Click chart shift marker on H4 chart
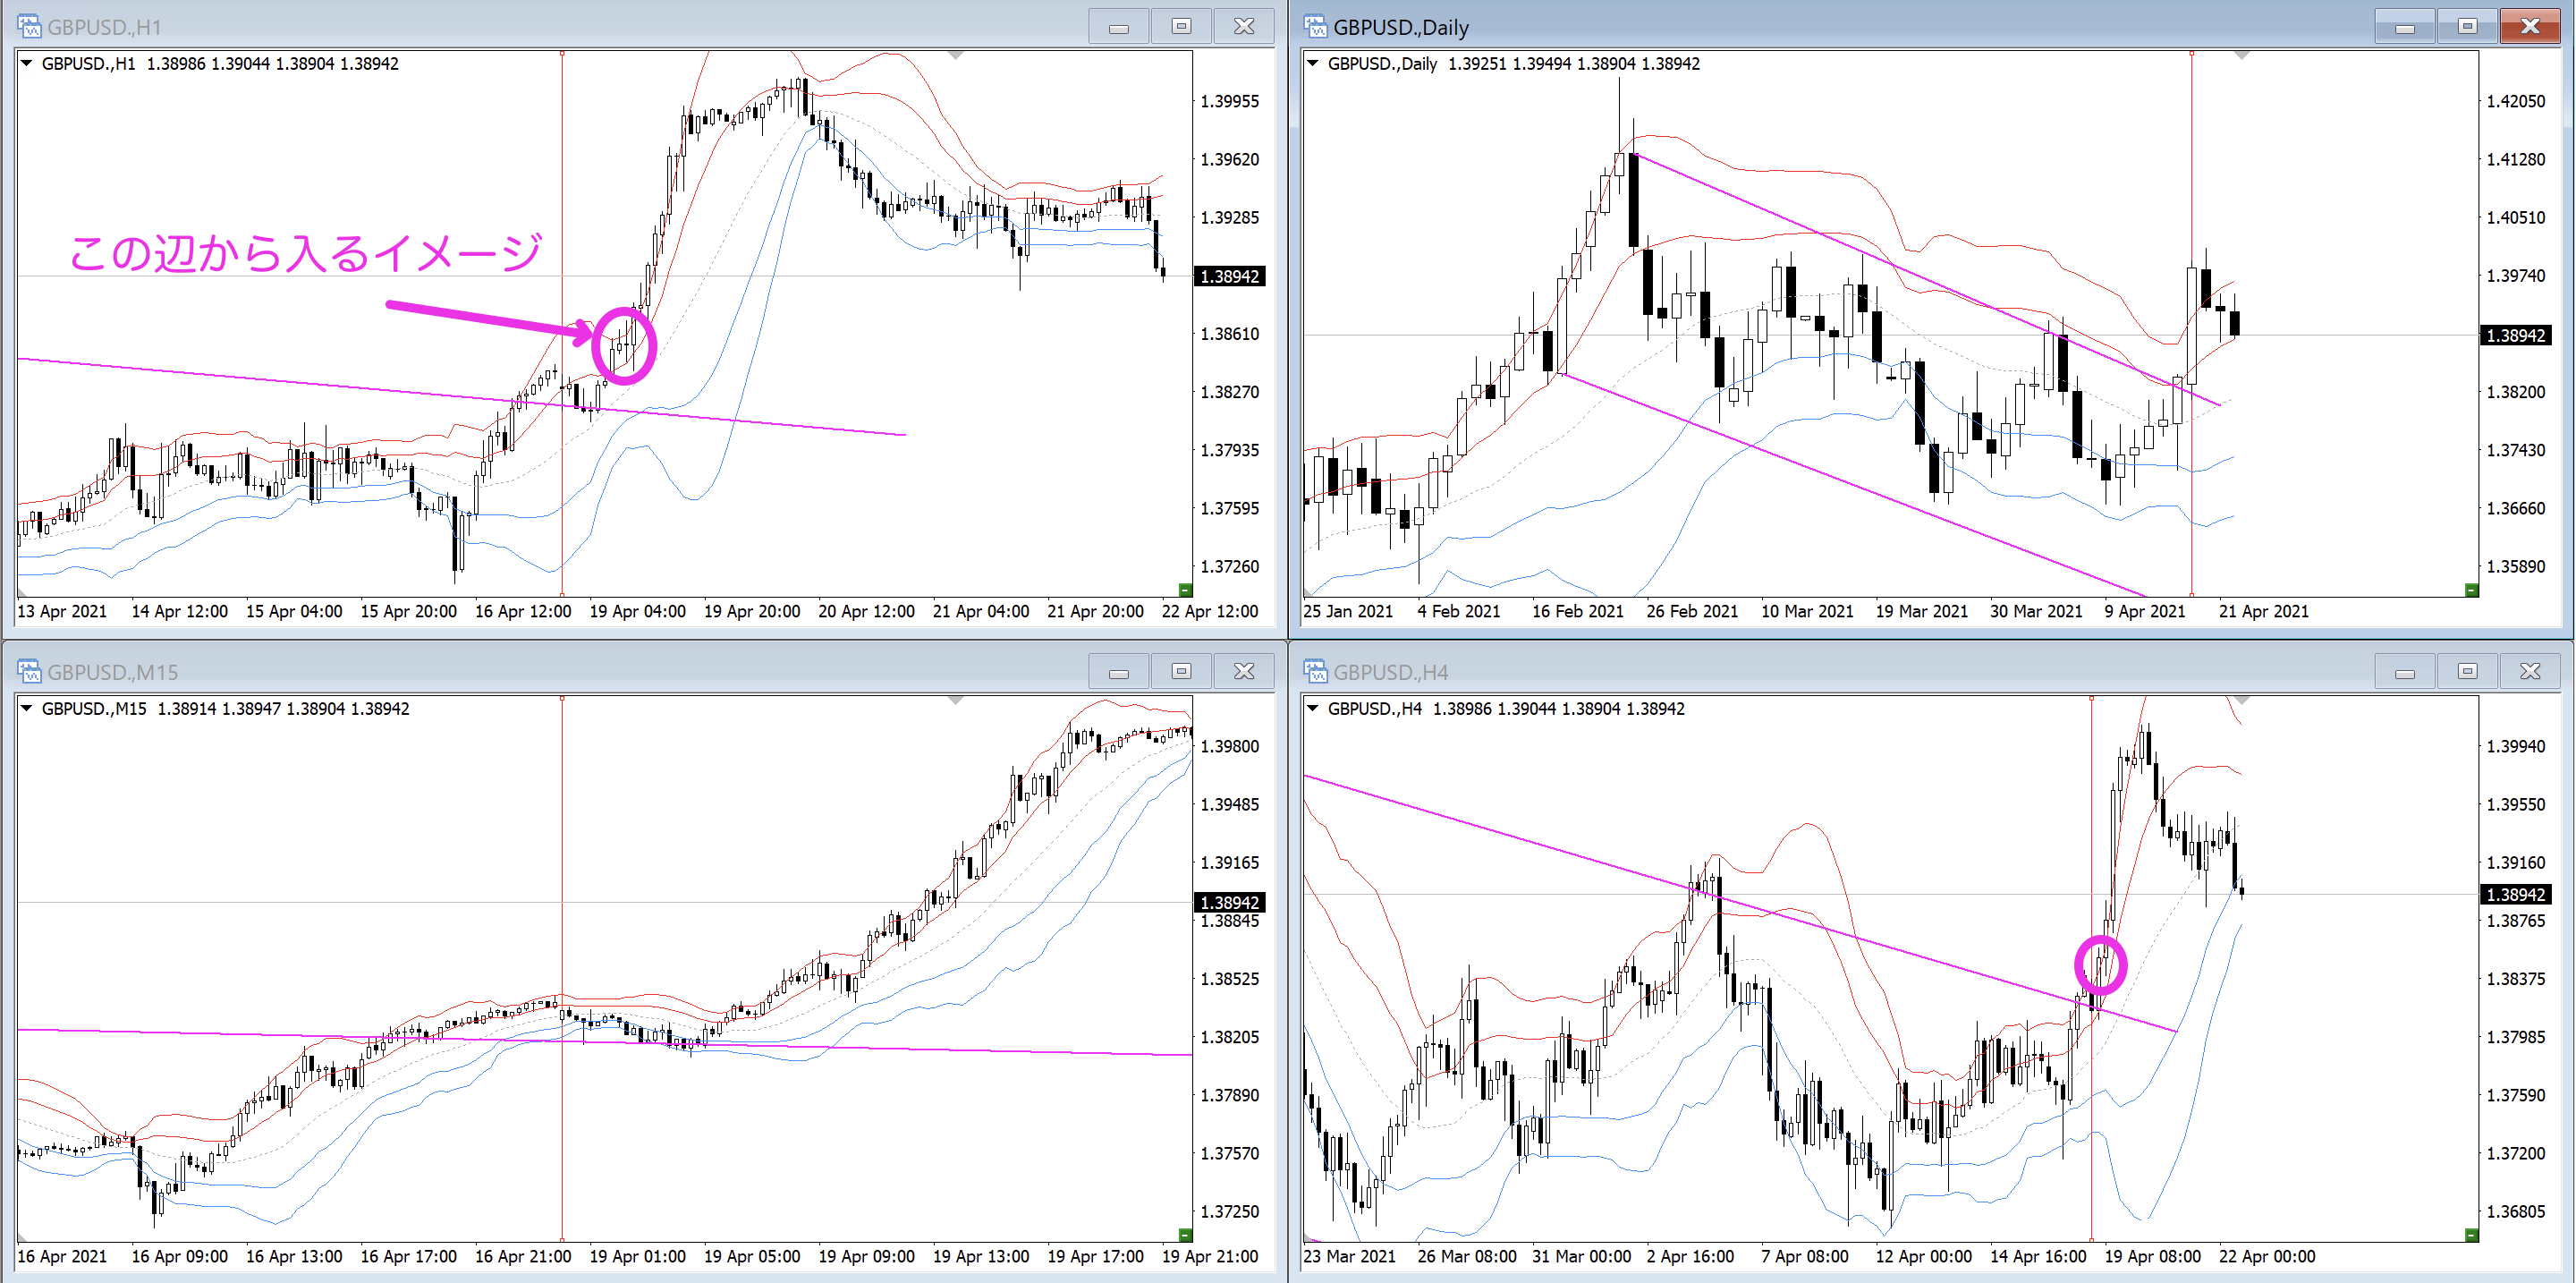This screenshot has height=1283, width=2576. 2242,700
